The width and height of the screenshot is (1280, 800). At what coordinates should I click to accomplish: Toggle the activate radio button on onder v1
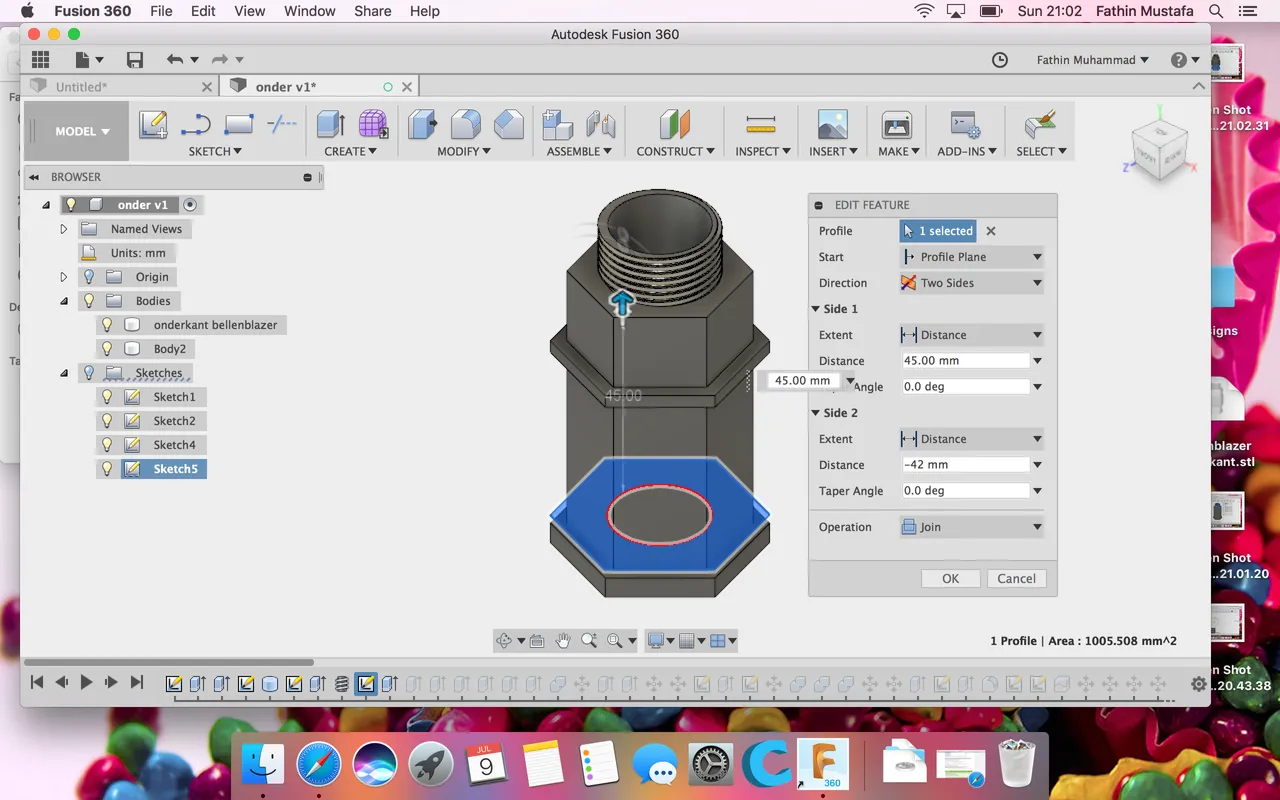190,205
